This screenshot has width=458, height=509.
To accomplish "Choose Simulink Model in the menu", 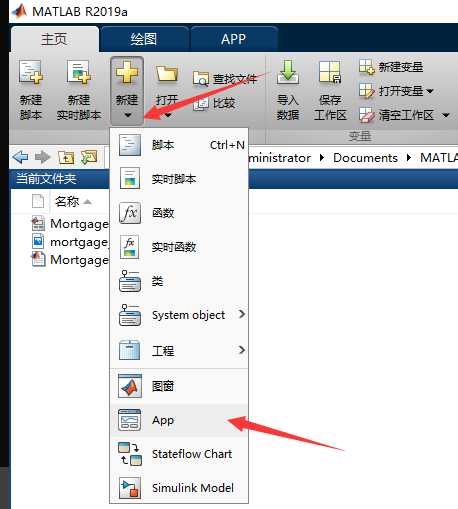I will [x=179, y=488].
